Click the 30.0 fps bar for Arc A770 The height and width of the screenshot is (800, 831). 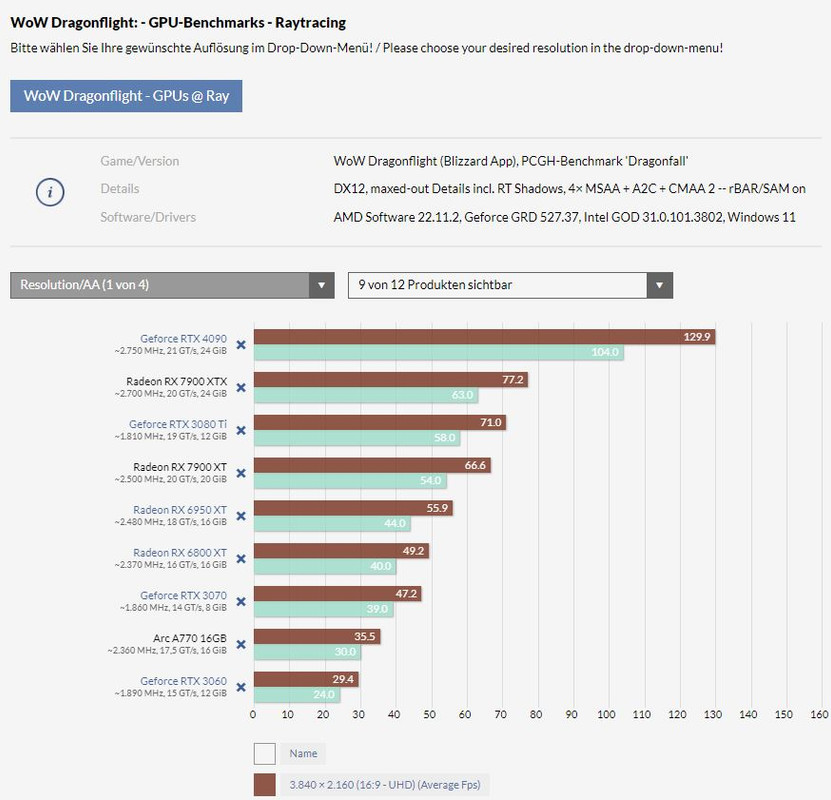(x=307, y=652)
